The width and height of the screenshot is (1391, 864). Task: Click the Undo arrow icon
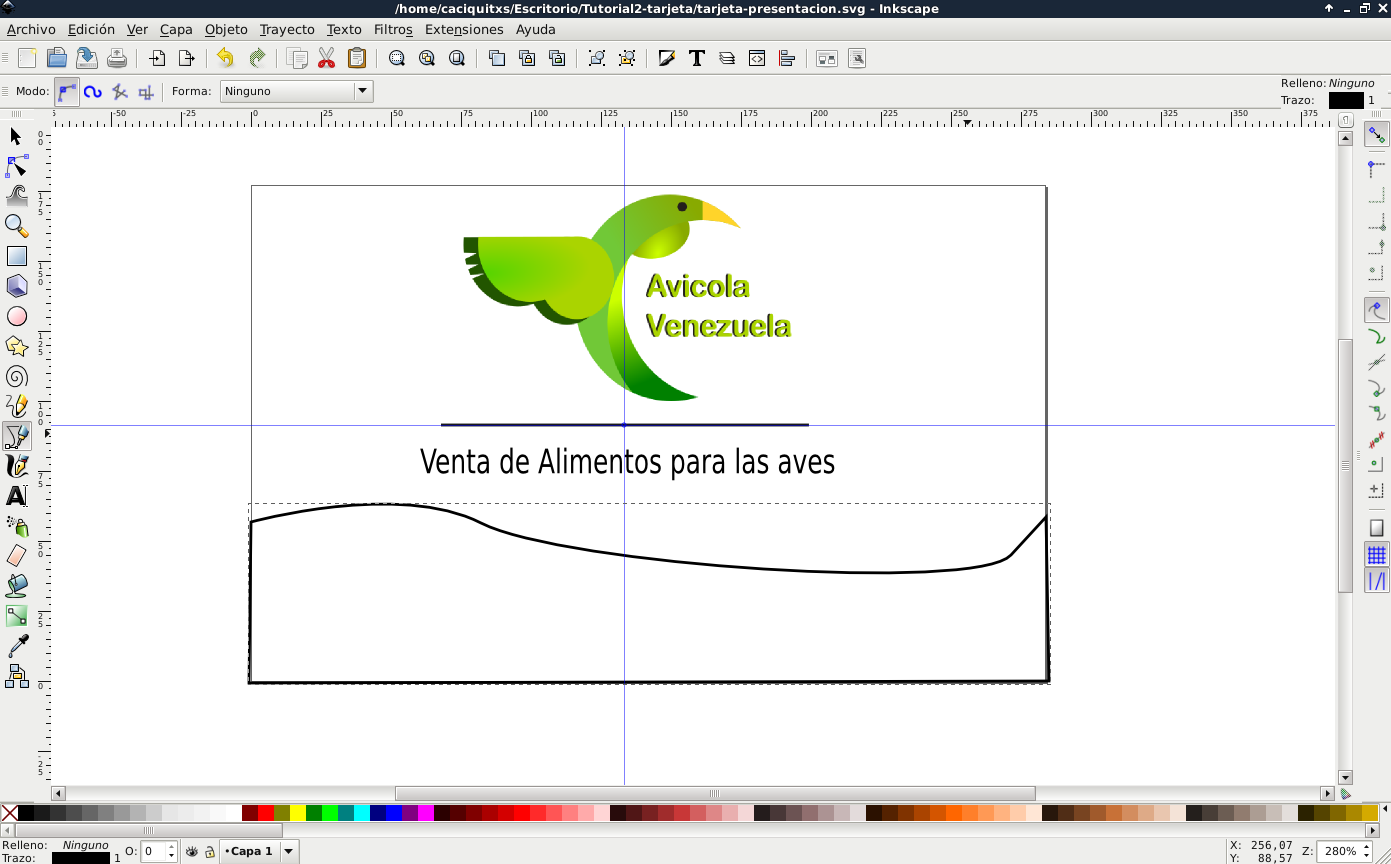click(x=225, y=58)
